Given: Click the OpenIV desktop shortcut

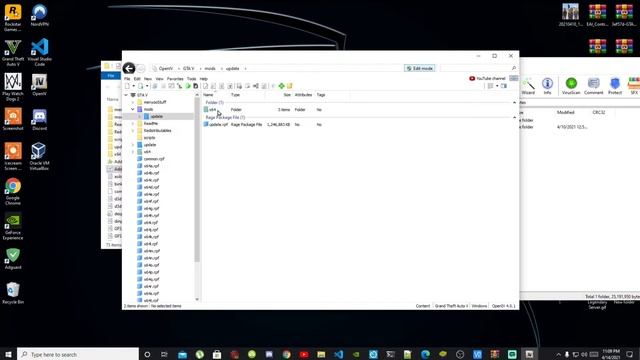Looking at the screenshot, I should 40,85.
